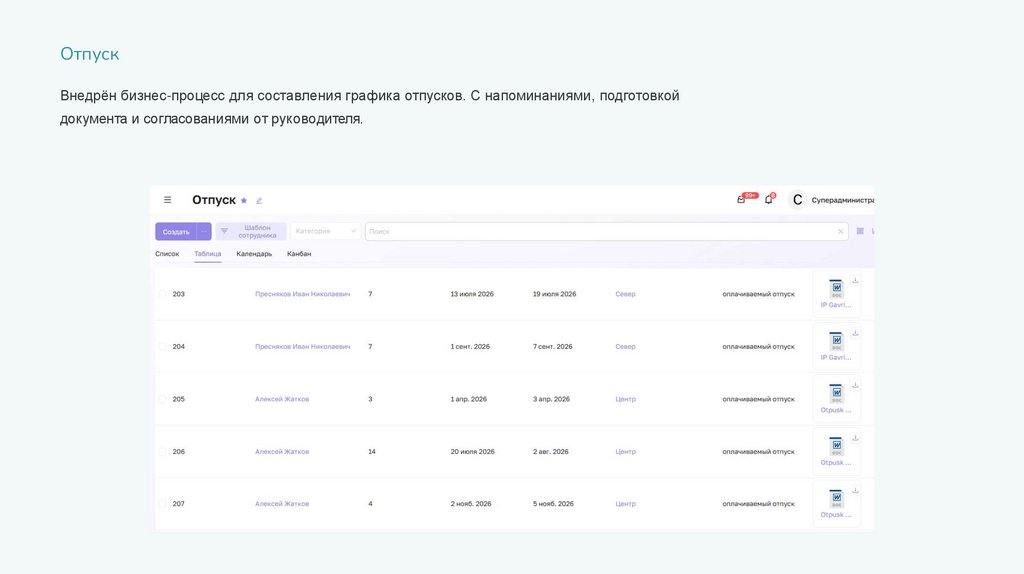The image size is (1024, 574).
Task: Open the Шаблон сотрудника filter template
Action: pos(251,231)
